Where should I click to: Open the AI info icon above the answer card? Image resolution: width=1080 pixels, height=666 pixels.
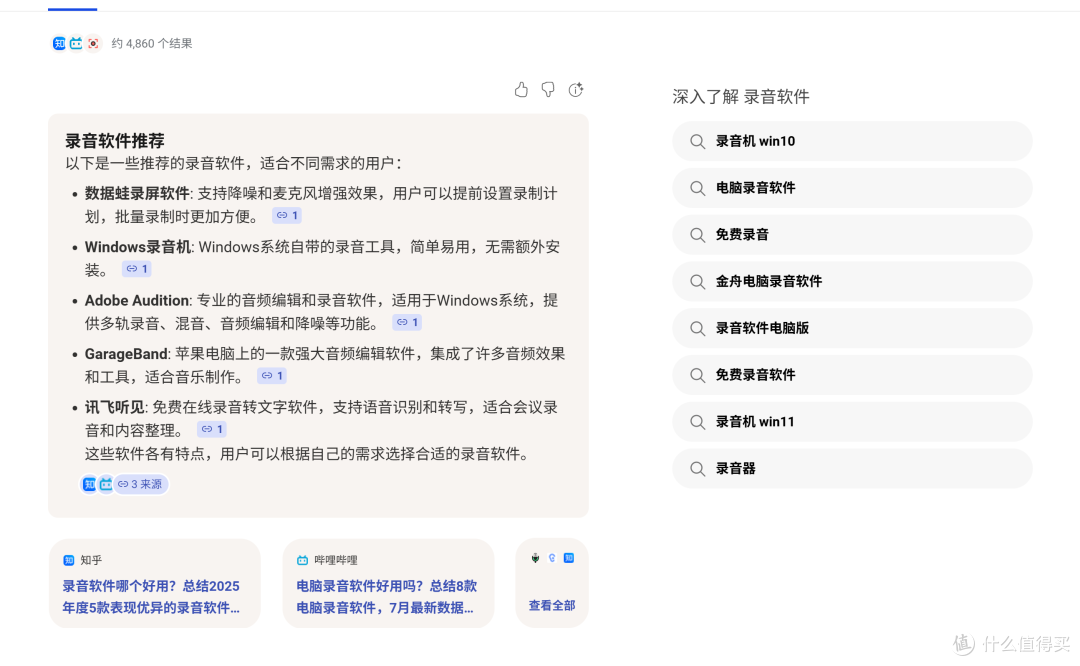[x=576, y=90]
